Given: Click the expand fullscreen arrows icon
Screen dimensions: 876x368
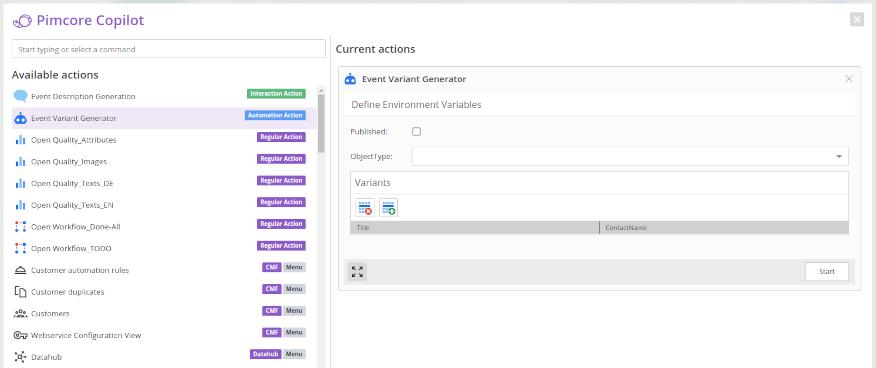Looking at the screenshot, I should 358,272.
